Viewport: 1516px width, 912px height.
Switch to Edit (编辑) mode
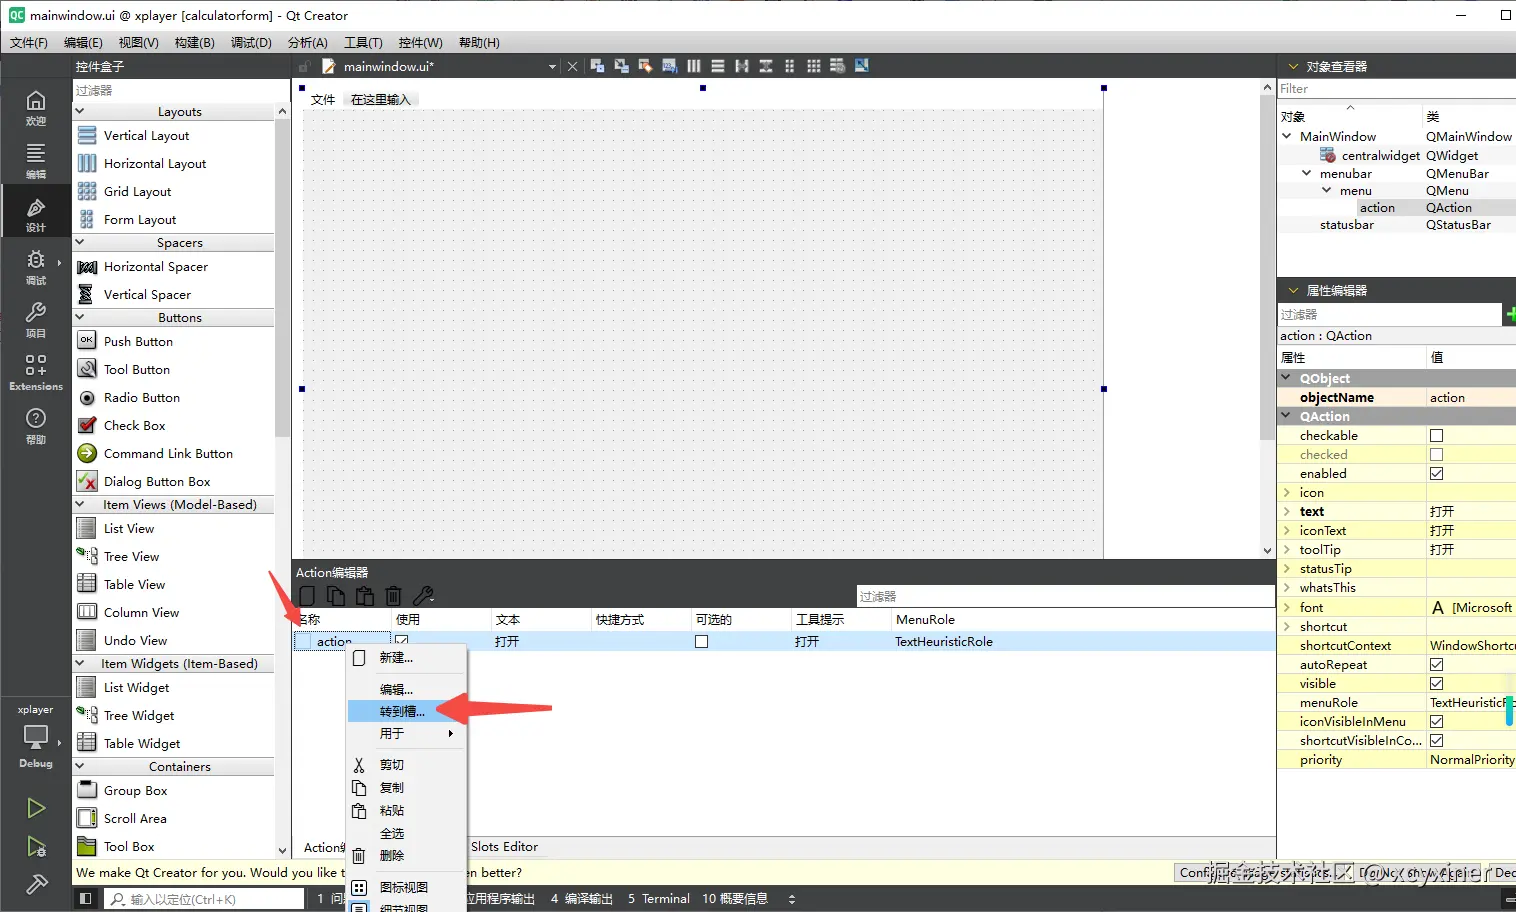pyautogui.click(x=35, y=160)
